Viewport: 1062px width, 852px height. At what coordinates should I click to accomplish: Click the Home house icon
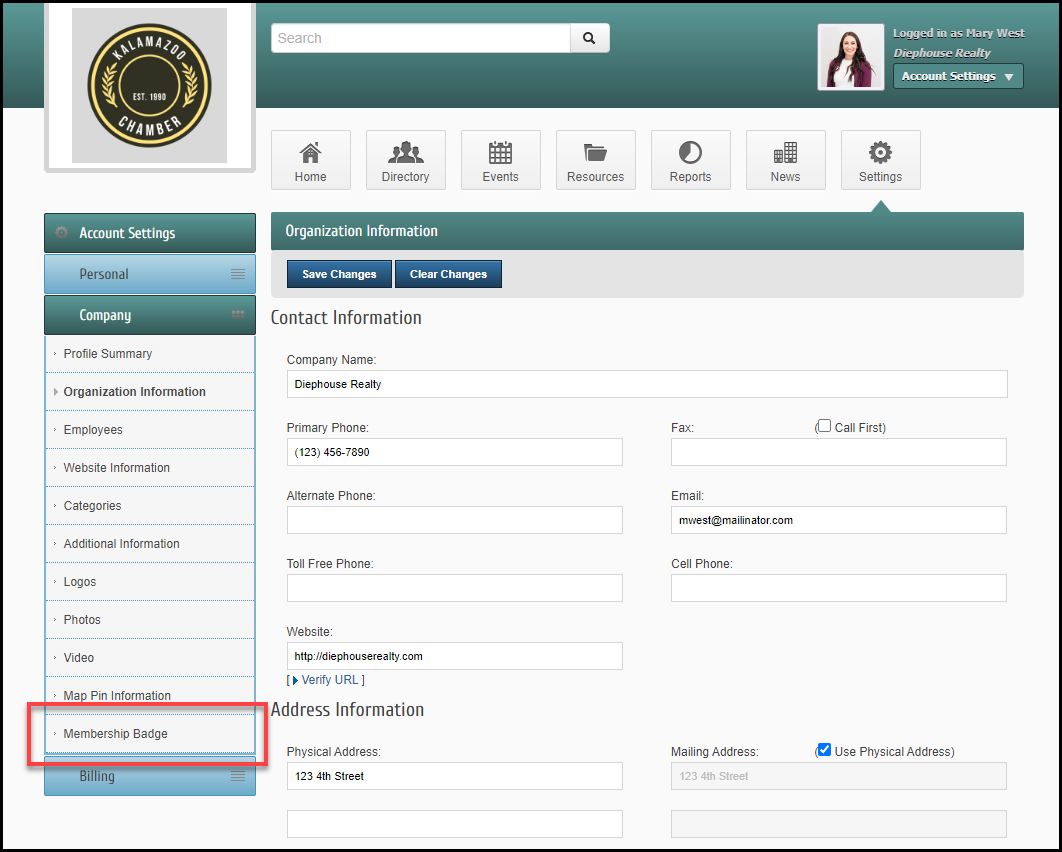click(310, 153)
